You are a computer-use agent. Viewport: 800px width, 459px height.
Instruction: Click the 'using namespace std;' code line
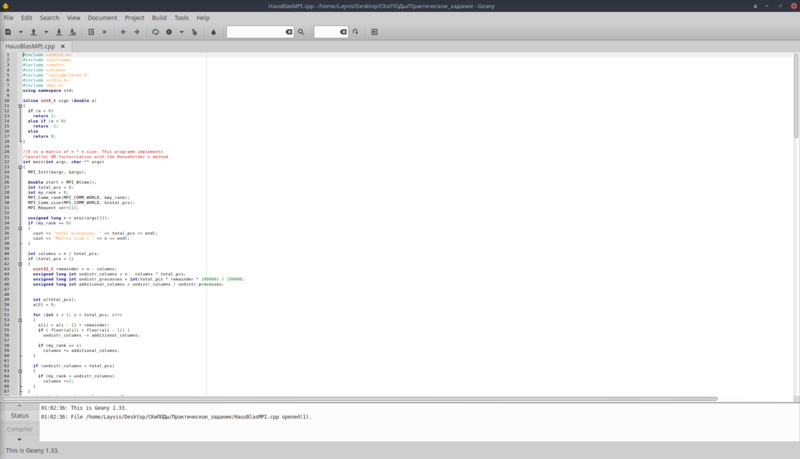click(48, 90)
